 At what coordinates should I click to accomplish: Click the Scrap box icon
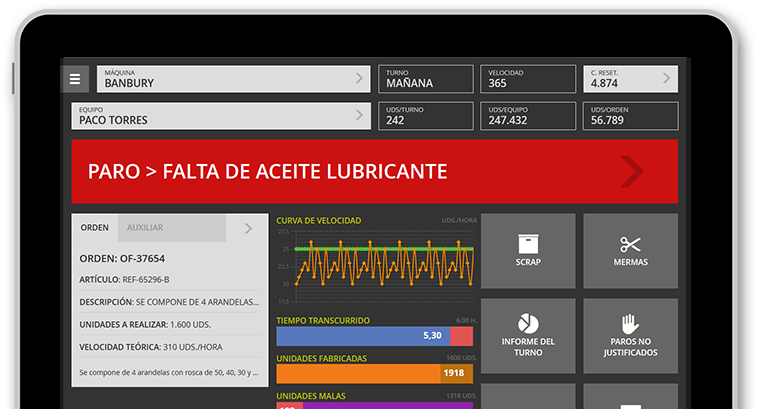click(528, 245)
